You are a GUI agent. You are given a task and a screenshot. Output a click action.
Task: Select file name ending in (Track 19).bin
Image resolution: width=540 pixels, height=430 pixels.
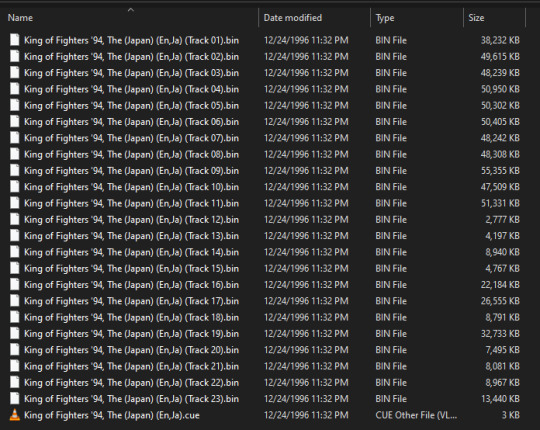point(131,334)
